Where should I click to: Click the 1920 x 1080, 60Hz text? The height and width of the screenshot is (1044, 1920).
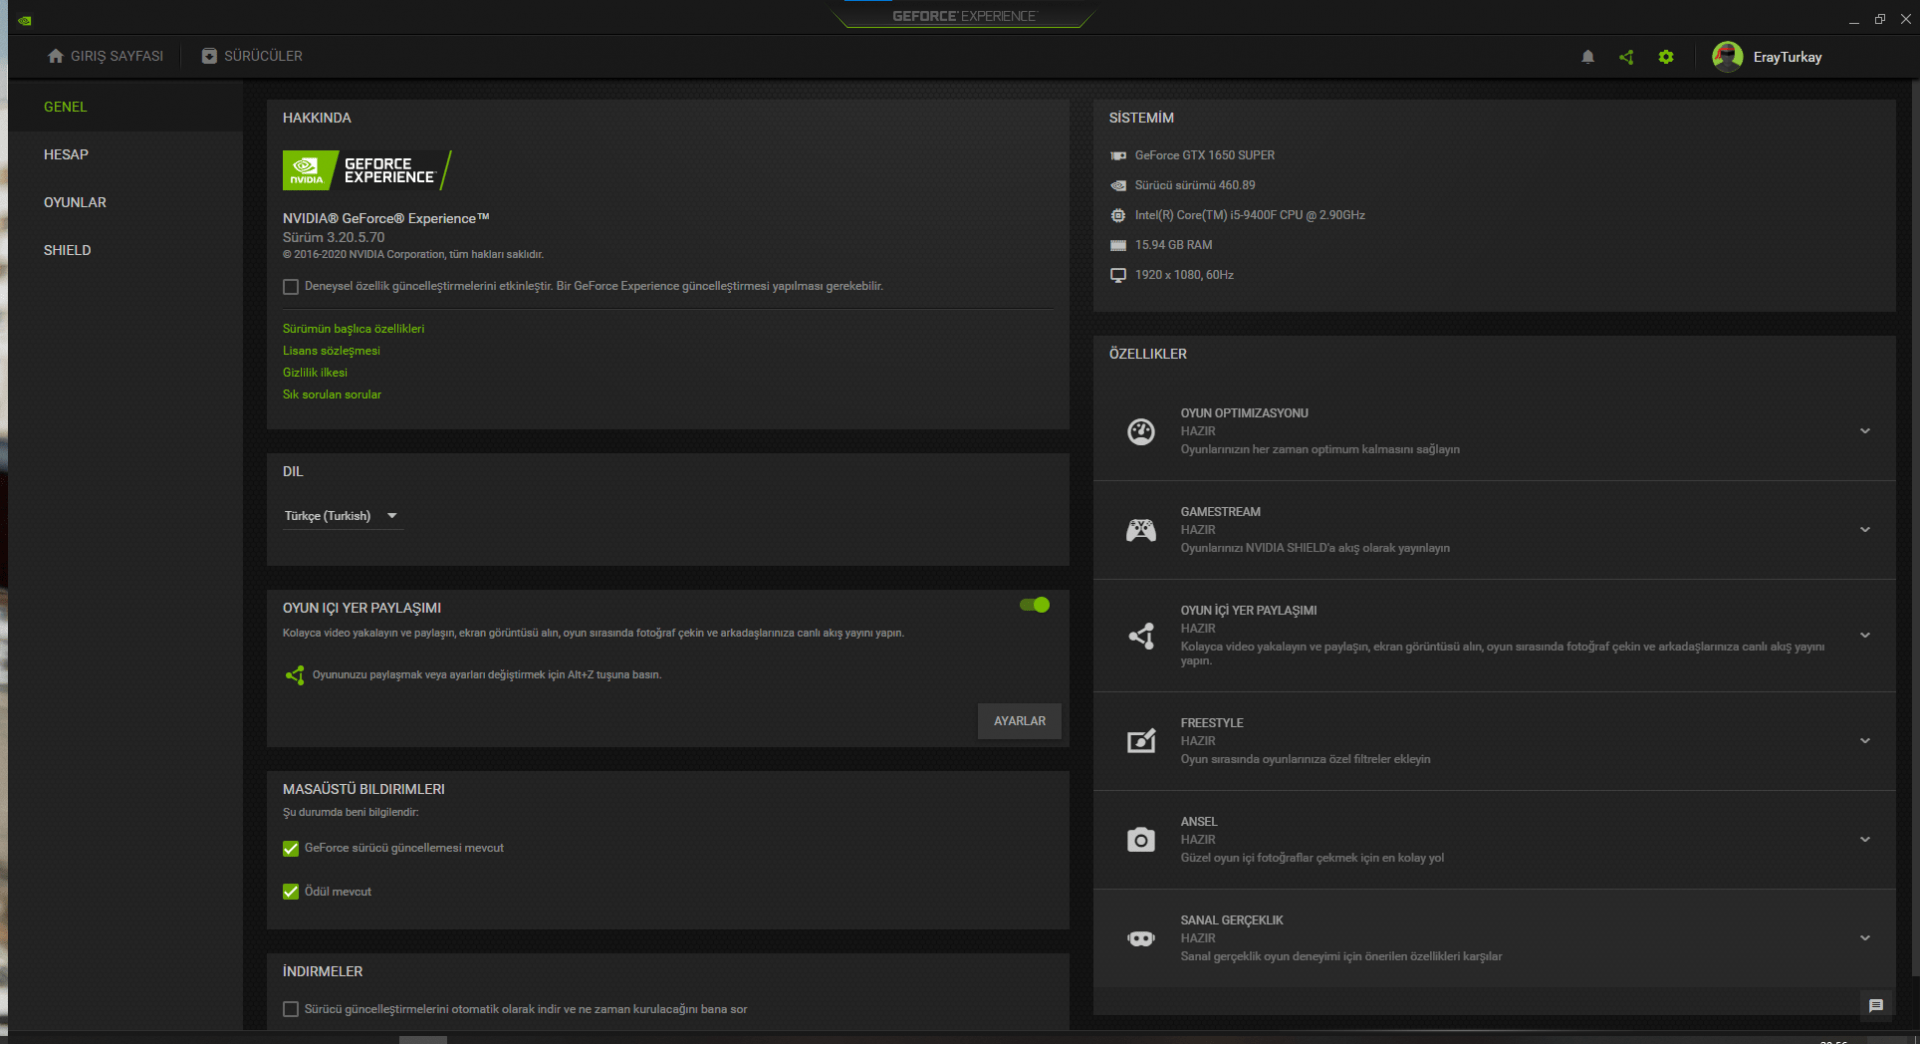tap(1184, 275)
